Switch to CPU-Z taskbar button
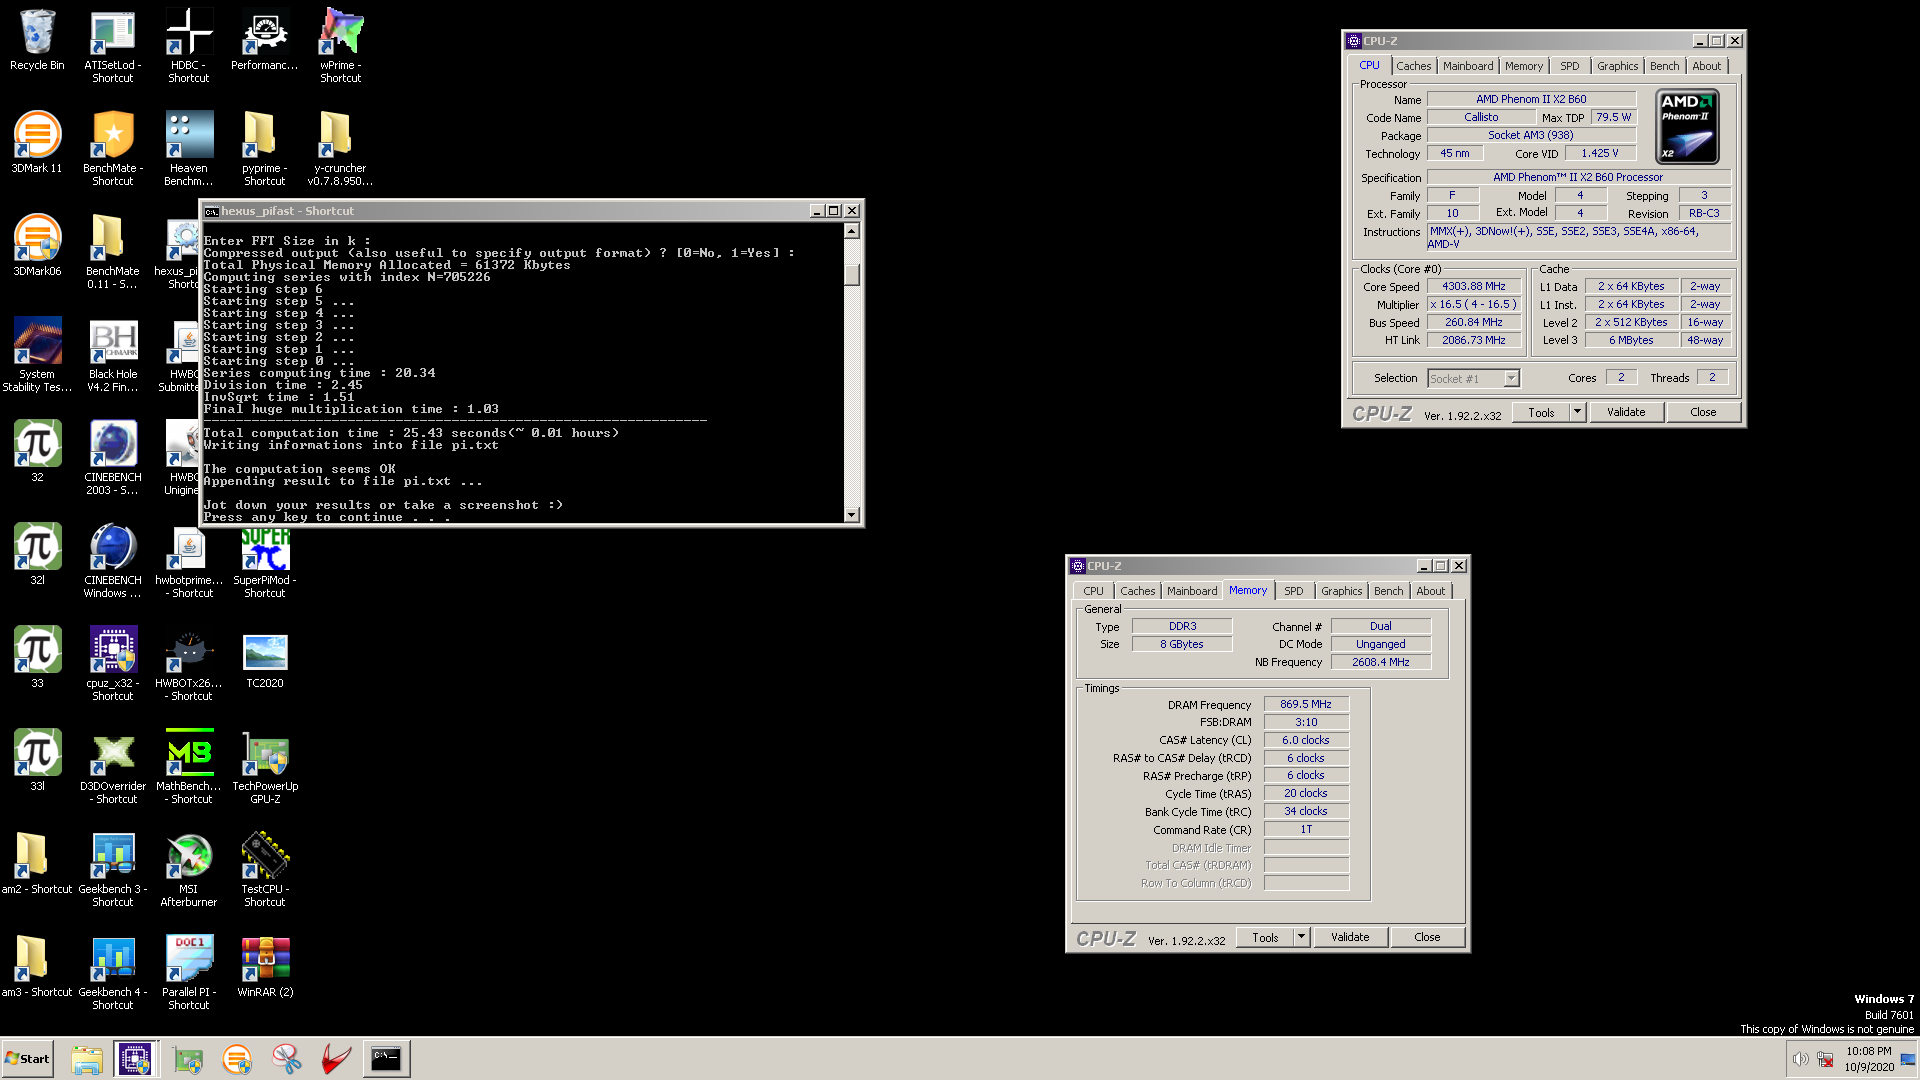 (x=135, y=1059)
